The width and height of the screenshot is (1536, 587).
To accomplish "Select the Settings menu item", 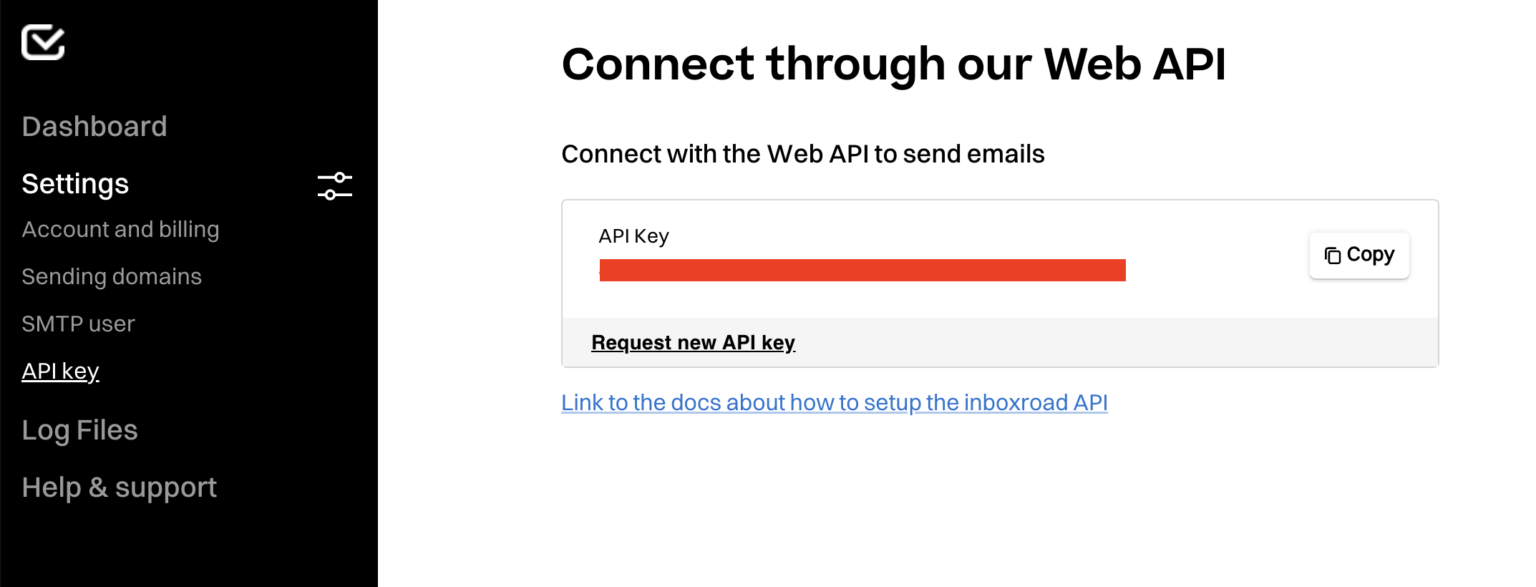I will 75,184.
